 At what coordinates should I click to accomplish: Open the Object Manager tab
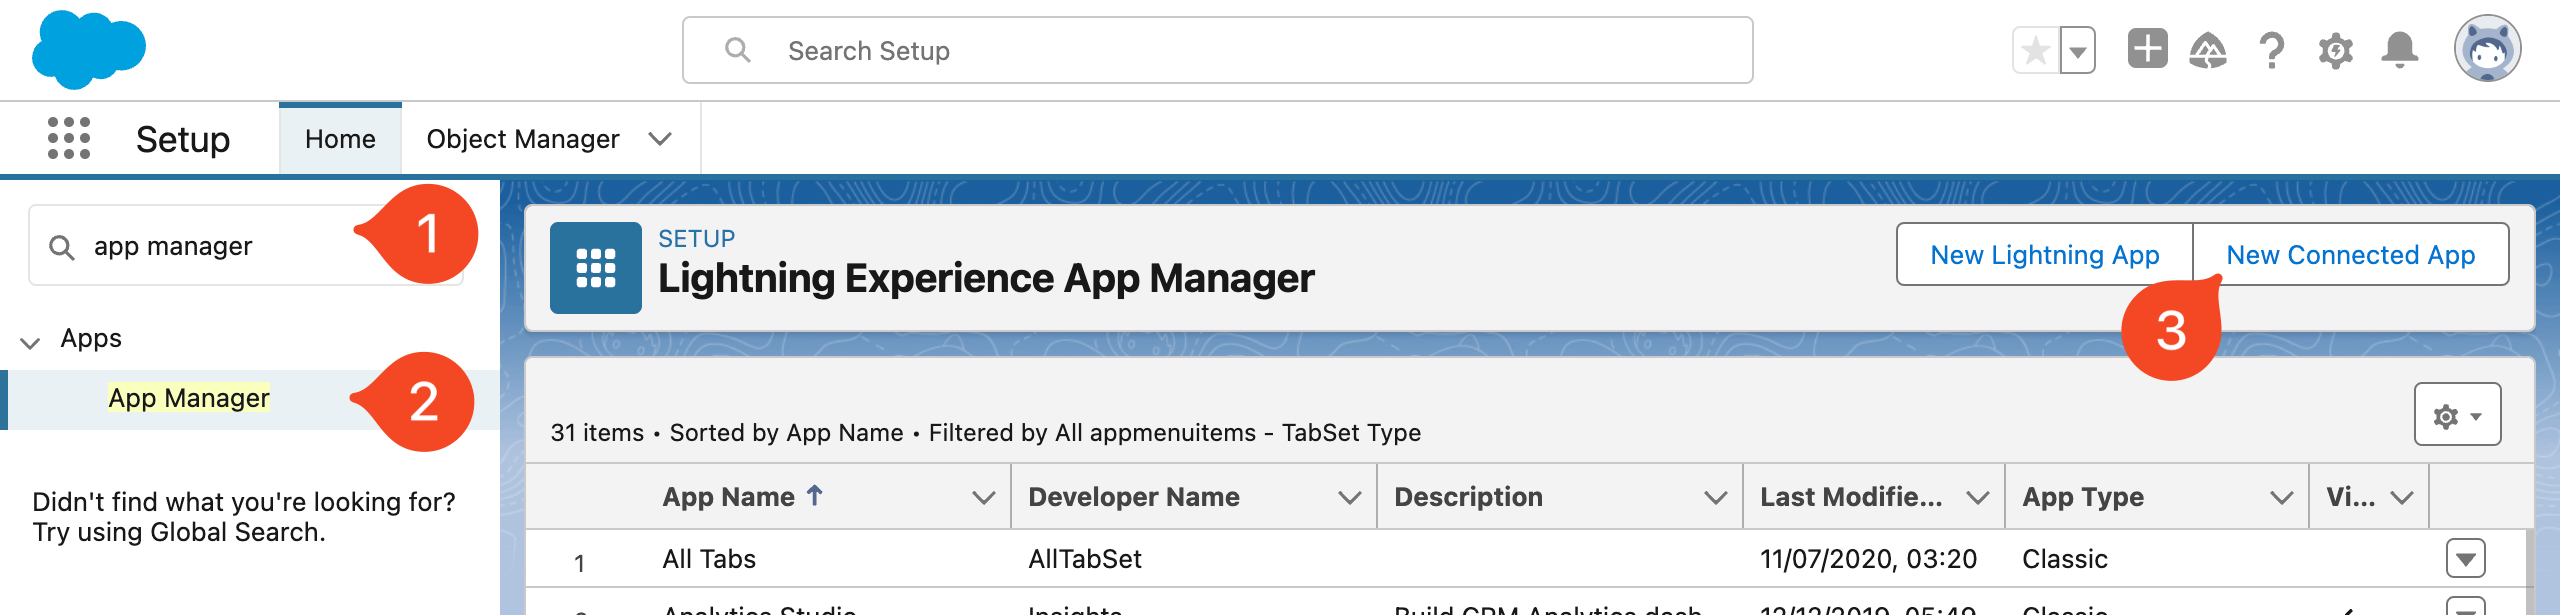coord(523,139)
